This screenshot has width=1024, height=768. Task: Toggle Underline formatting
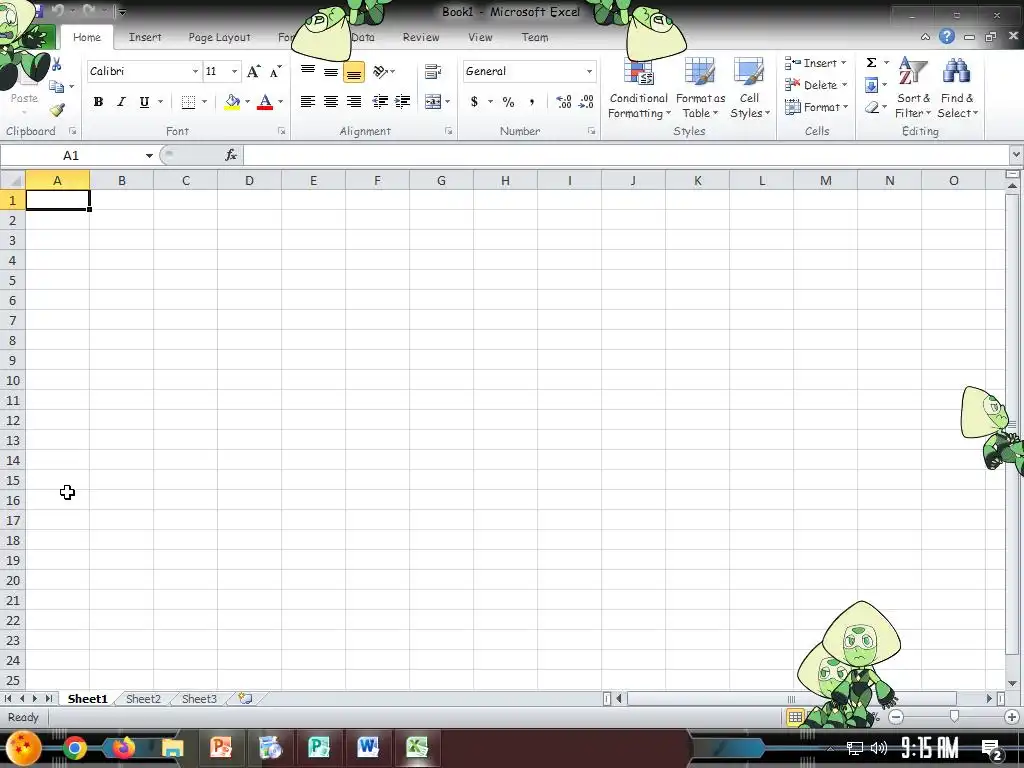point(144,102)
